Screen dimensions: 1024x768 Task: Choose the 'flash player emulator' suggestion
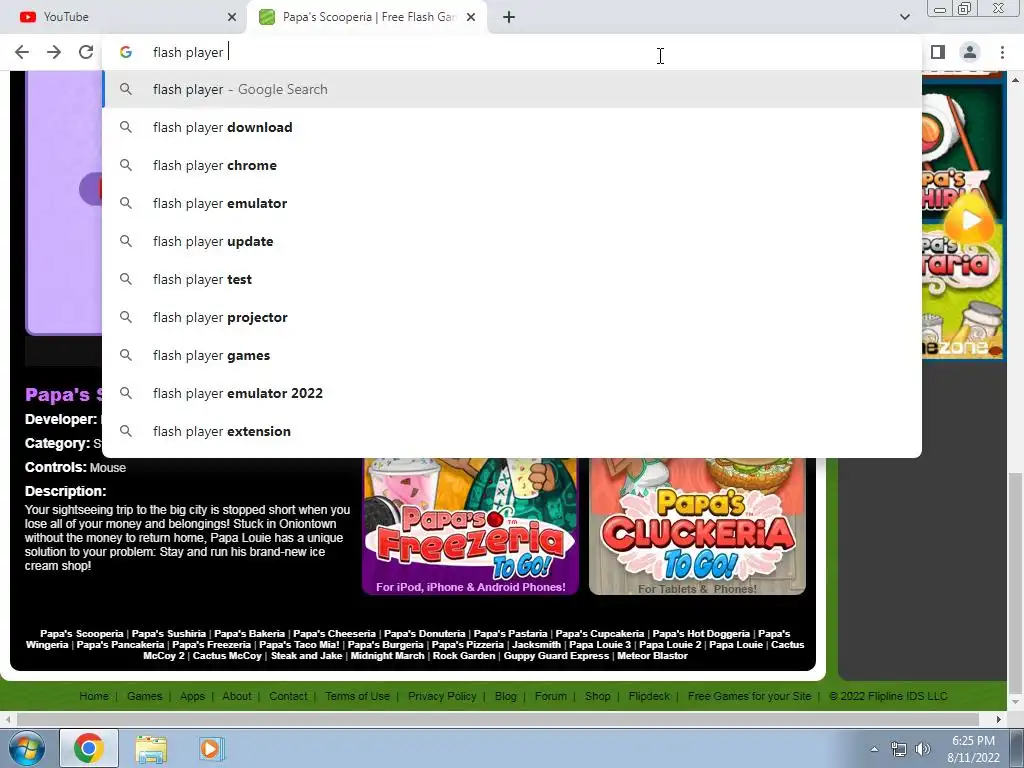pyautogui.click(x=512, y=203)
